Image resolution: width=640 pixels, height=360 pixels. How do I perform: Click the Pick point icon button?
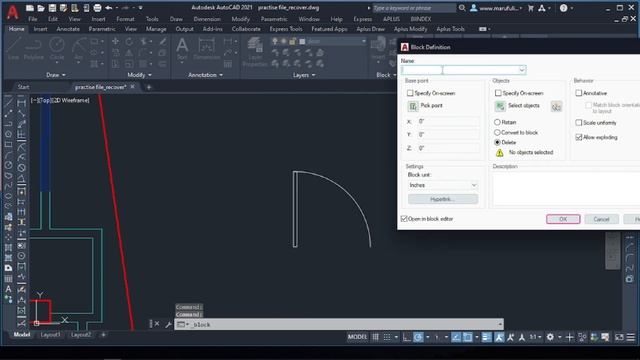pyautogui.click(x=413, y=106)
